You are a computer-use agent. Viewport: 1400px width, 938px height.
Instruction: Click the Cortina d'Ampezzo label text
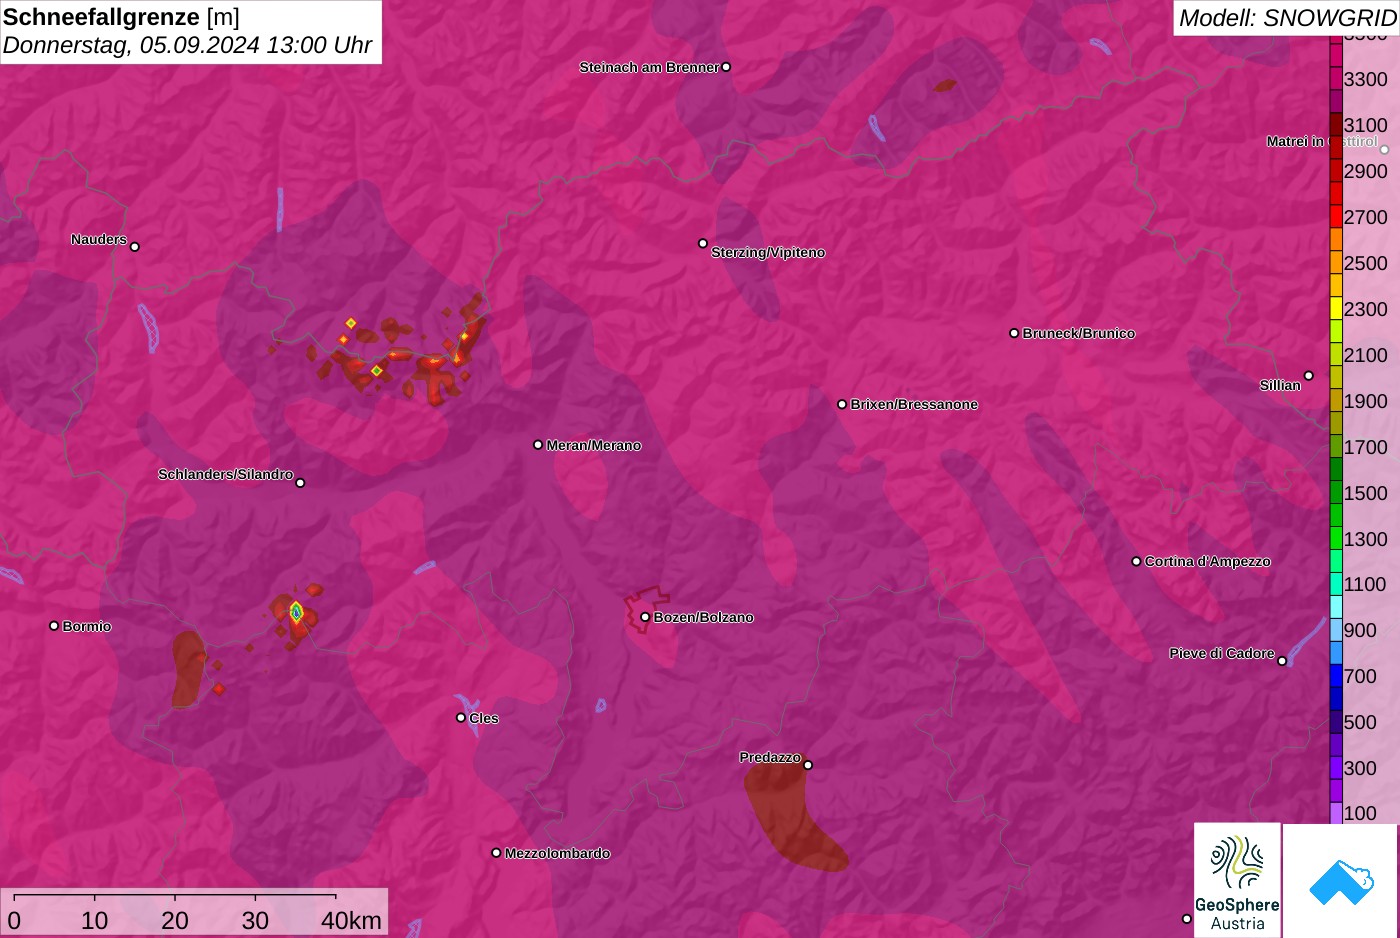coord(1208,561)
